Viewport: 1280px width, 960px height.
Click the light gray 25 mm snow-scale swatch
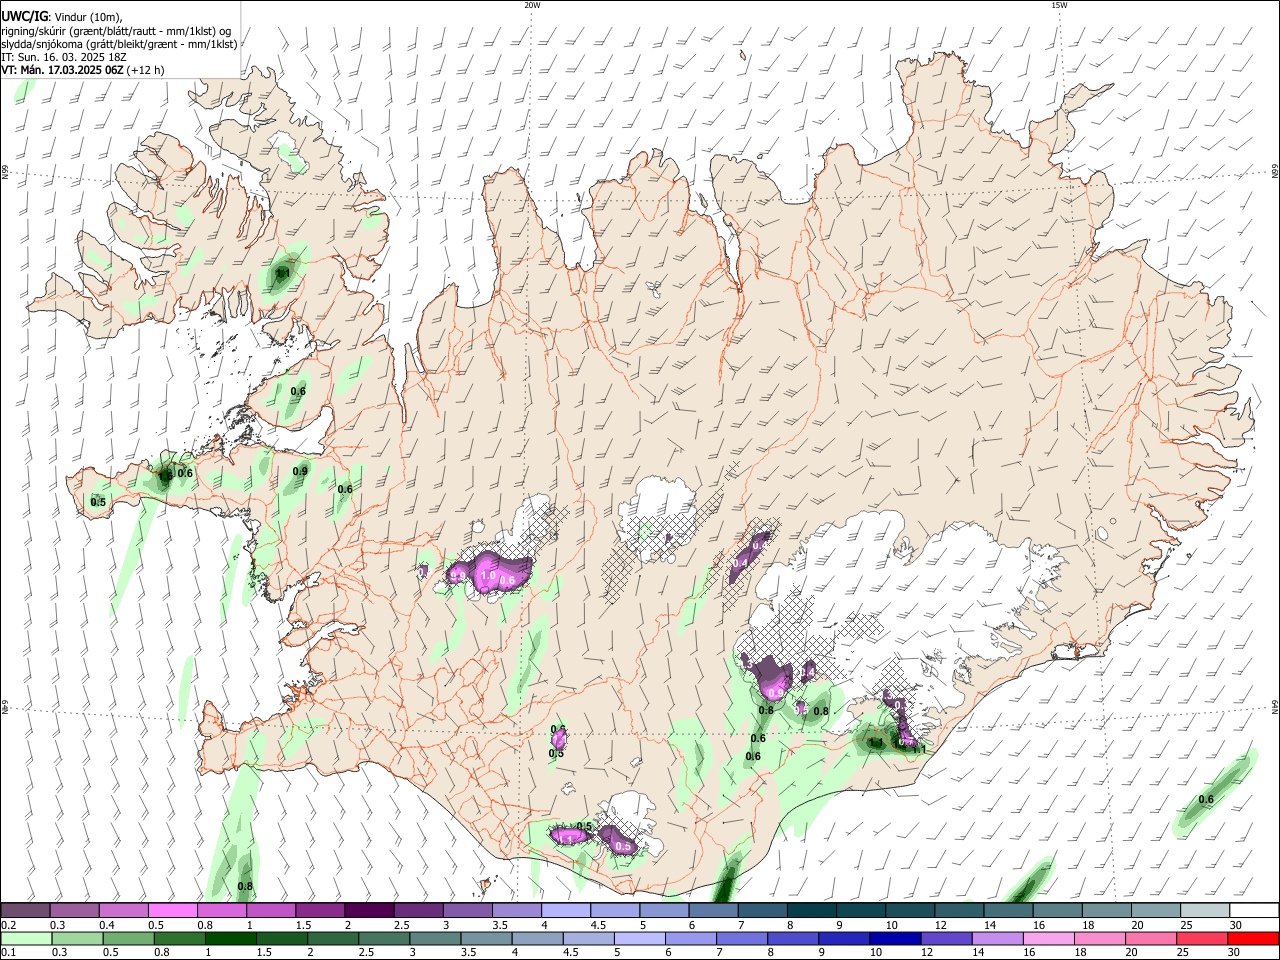(1205, 910)
